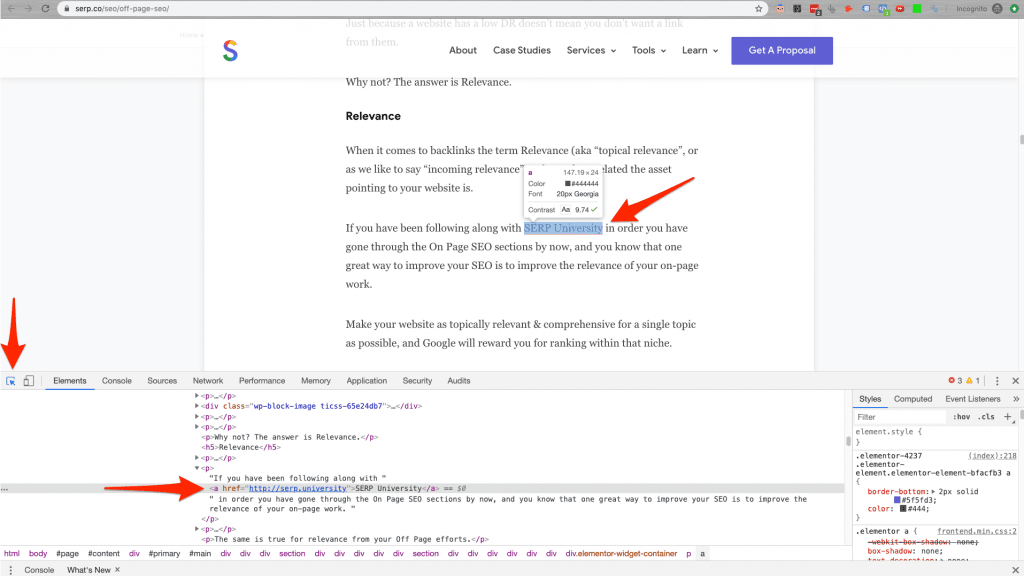Open the Console drawer tab
Image resolution: width=1024 pixels, height=576 pixels.
(x=39, y=570)
